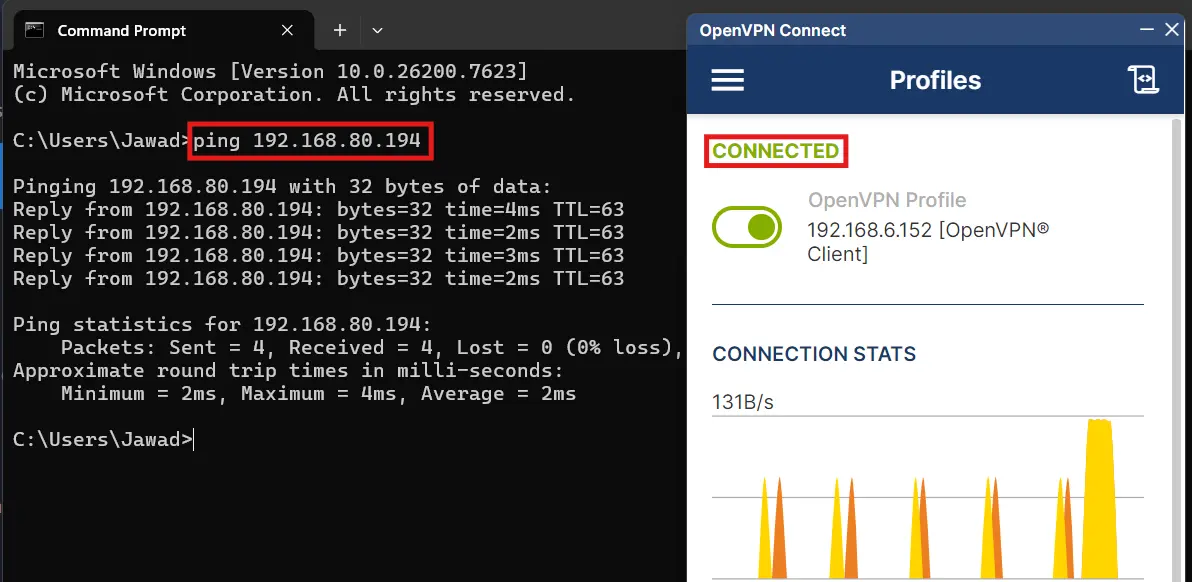Click the 'ping 192.168.80.194' command text

click(306, 141)
